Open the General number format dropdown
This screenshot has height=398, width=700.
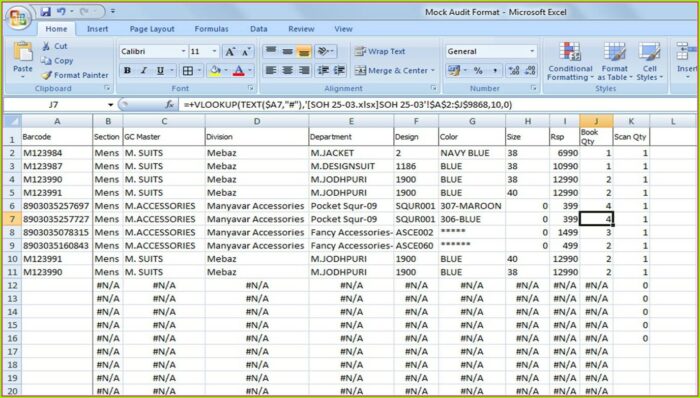pyautogui.click(x=532, y=52)
